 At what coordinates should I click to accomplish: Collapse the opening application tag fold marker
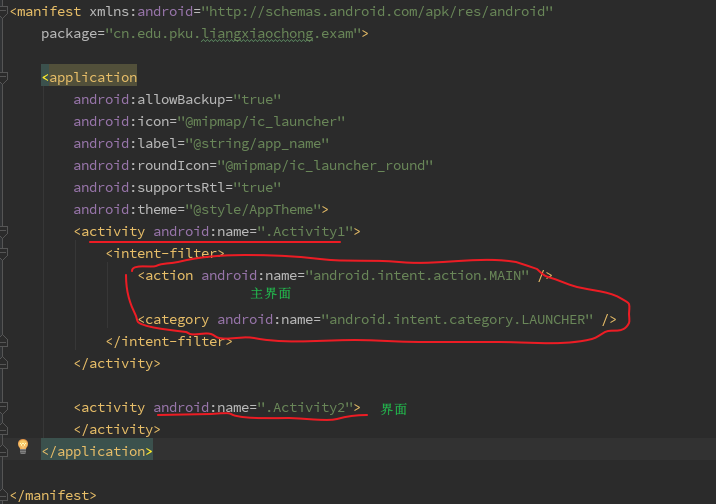pos(3,77)
